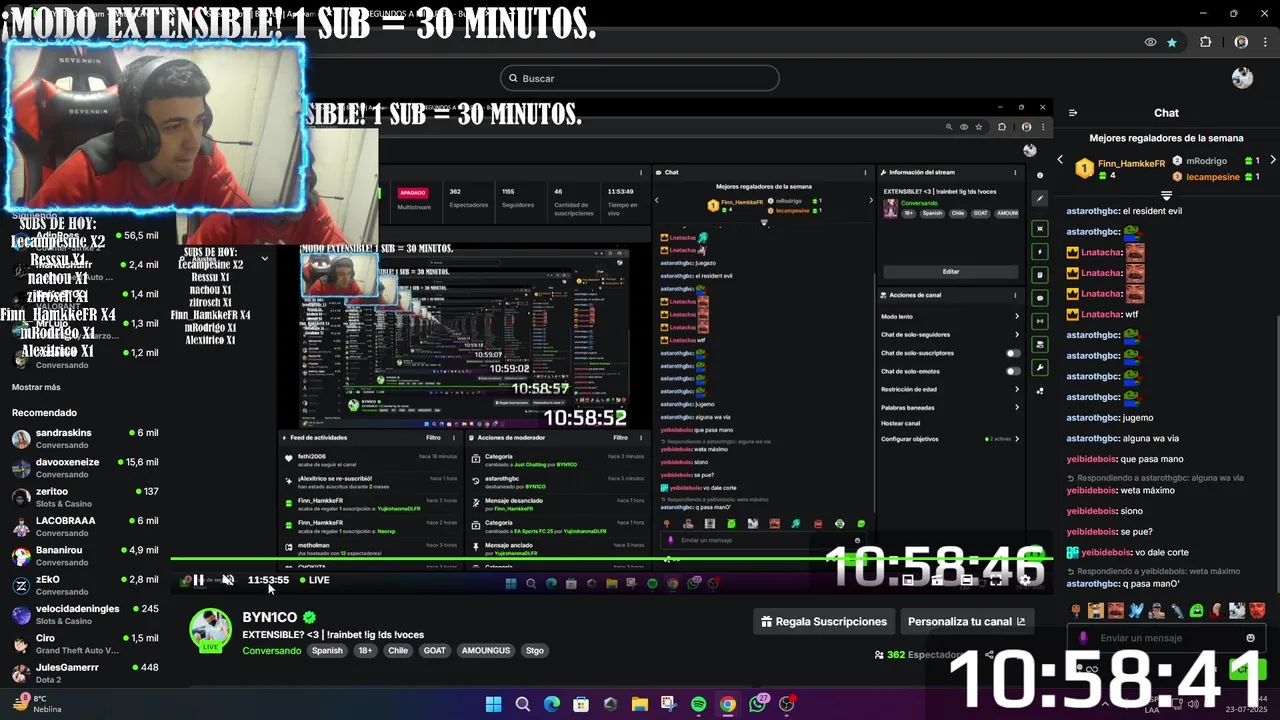Open the sandraskins recommended channel
Image resolution: width=1280 pixels, height=720 pixels.
85,439
